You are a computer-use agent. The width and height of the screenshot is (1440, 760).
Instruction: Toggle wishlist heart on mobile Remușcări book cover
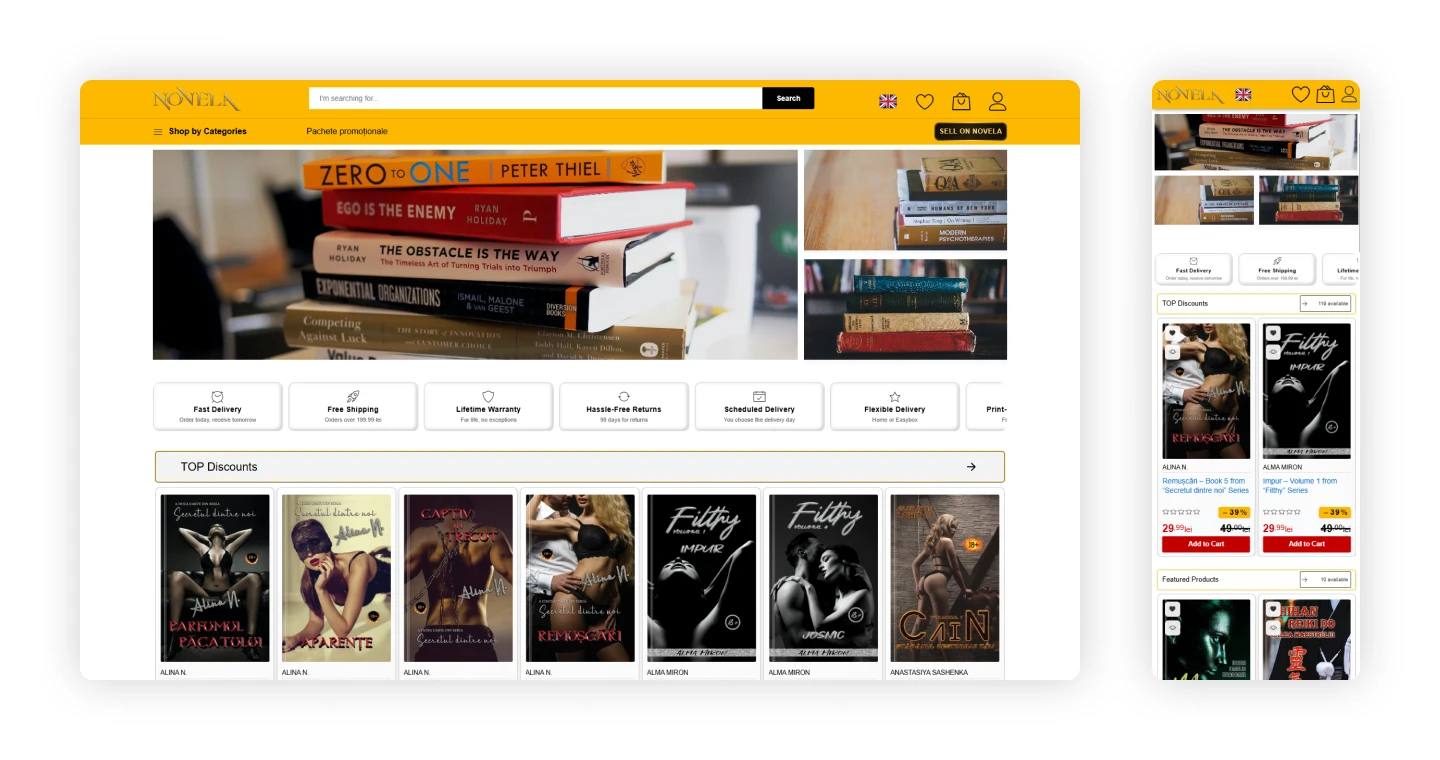(1172, 333)
